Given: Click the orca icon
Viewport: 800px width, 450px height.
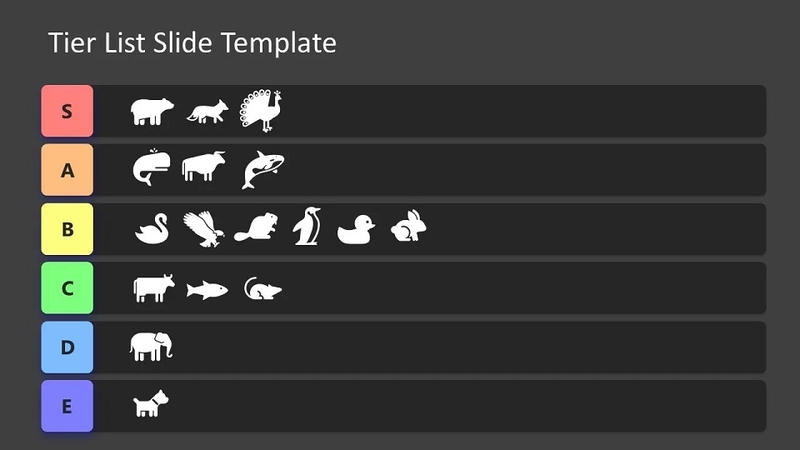Looking at the screenshot, I should point(263,170).
